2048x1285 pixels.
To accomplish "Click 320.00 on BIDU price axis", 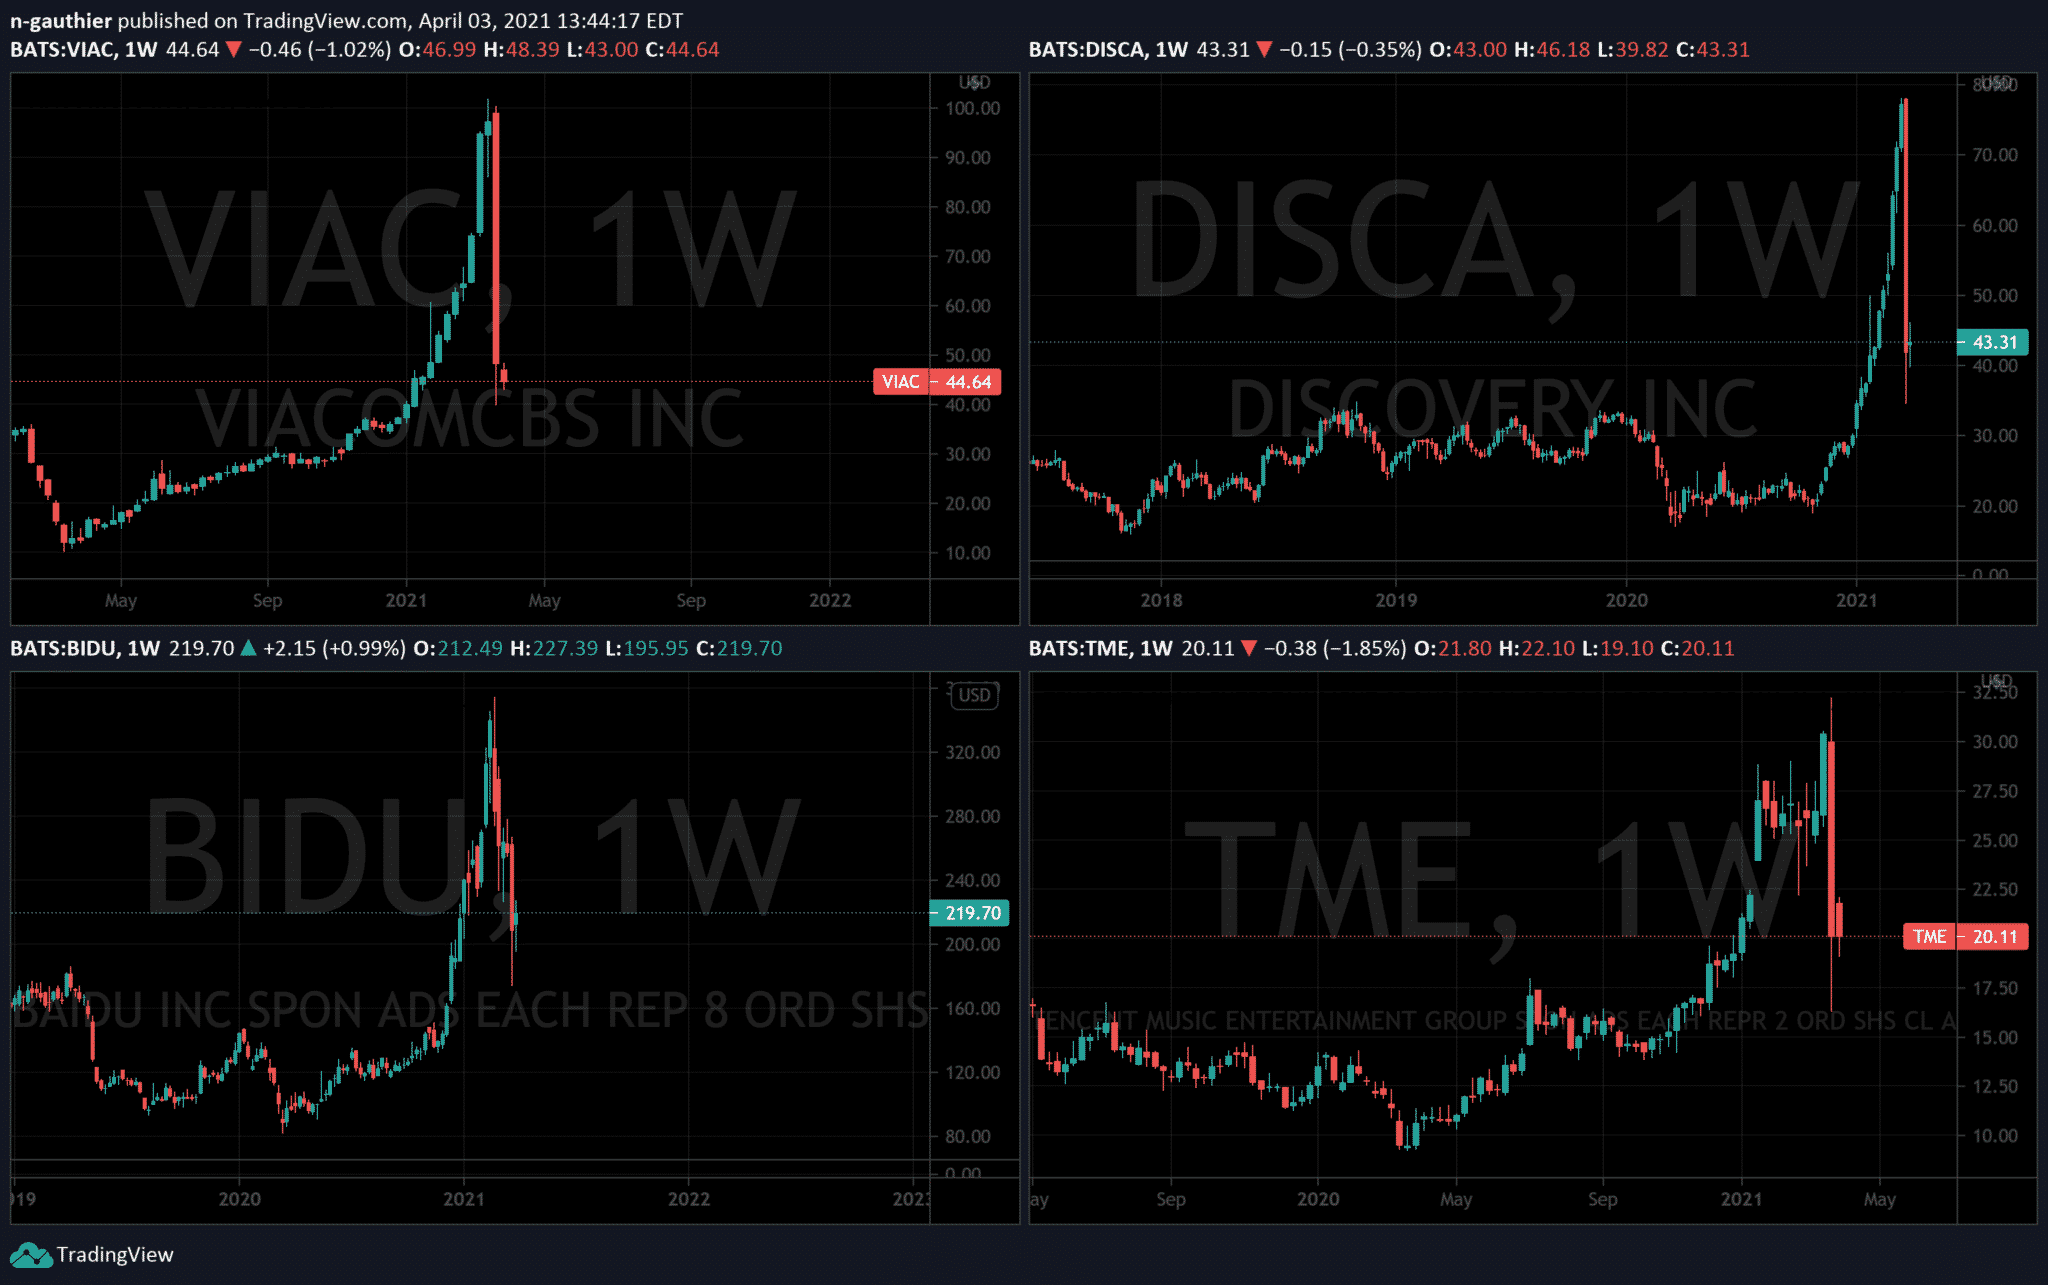I will 972,752.
